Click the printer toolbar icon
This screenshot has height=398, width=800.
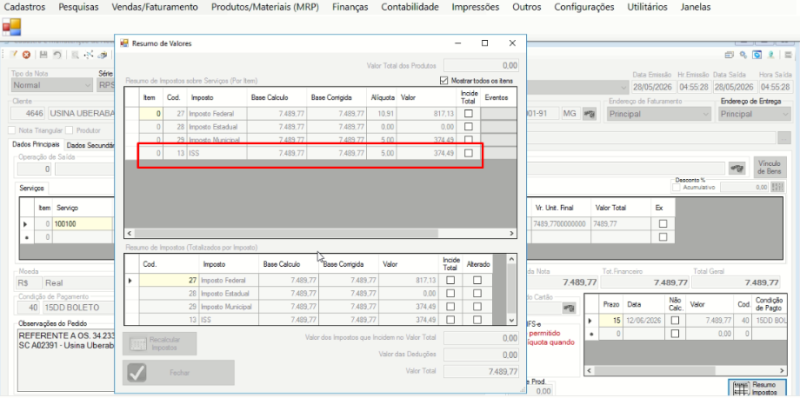pos(103,55)
